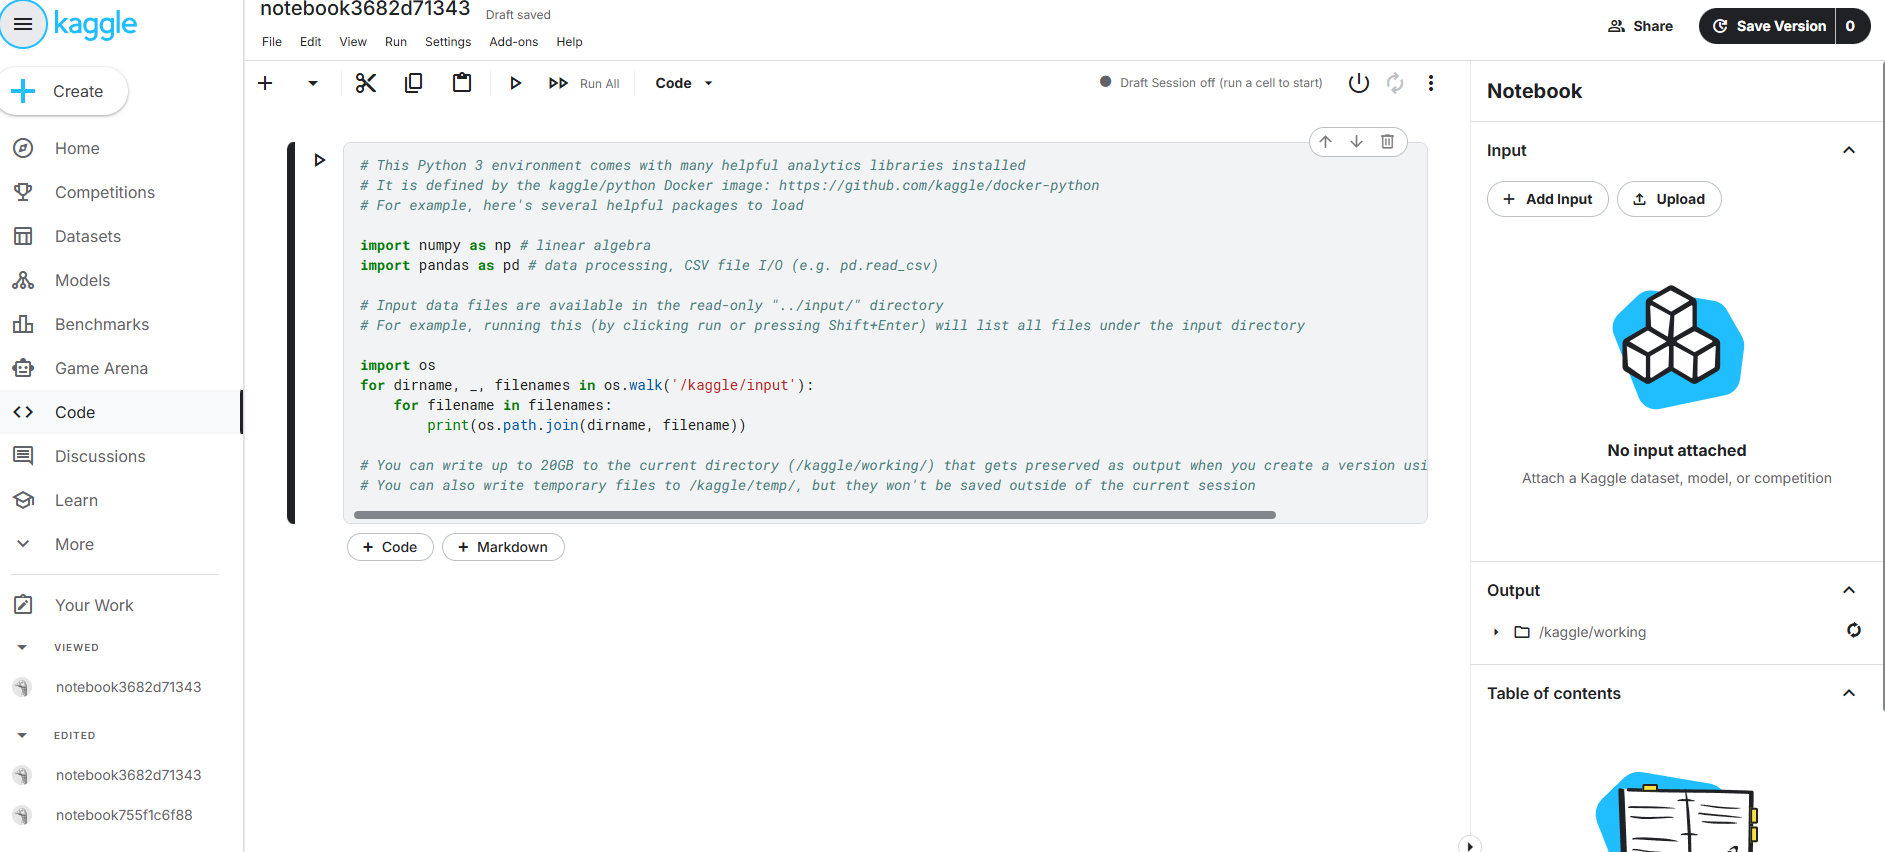Screen dimensions: 1885x852
Task: Move cell up with the up arrow
Action: click(1325, 142)
